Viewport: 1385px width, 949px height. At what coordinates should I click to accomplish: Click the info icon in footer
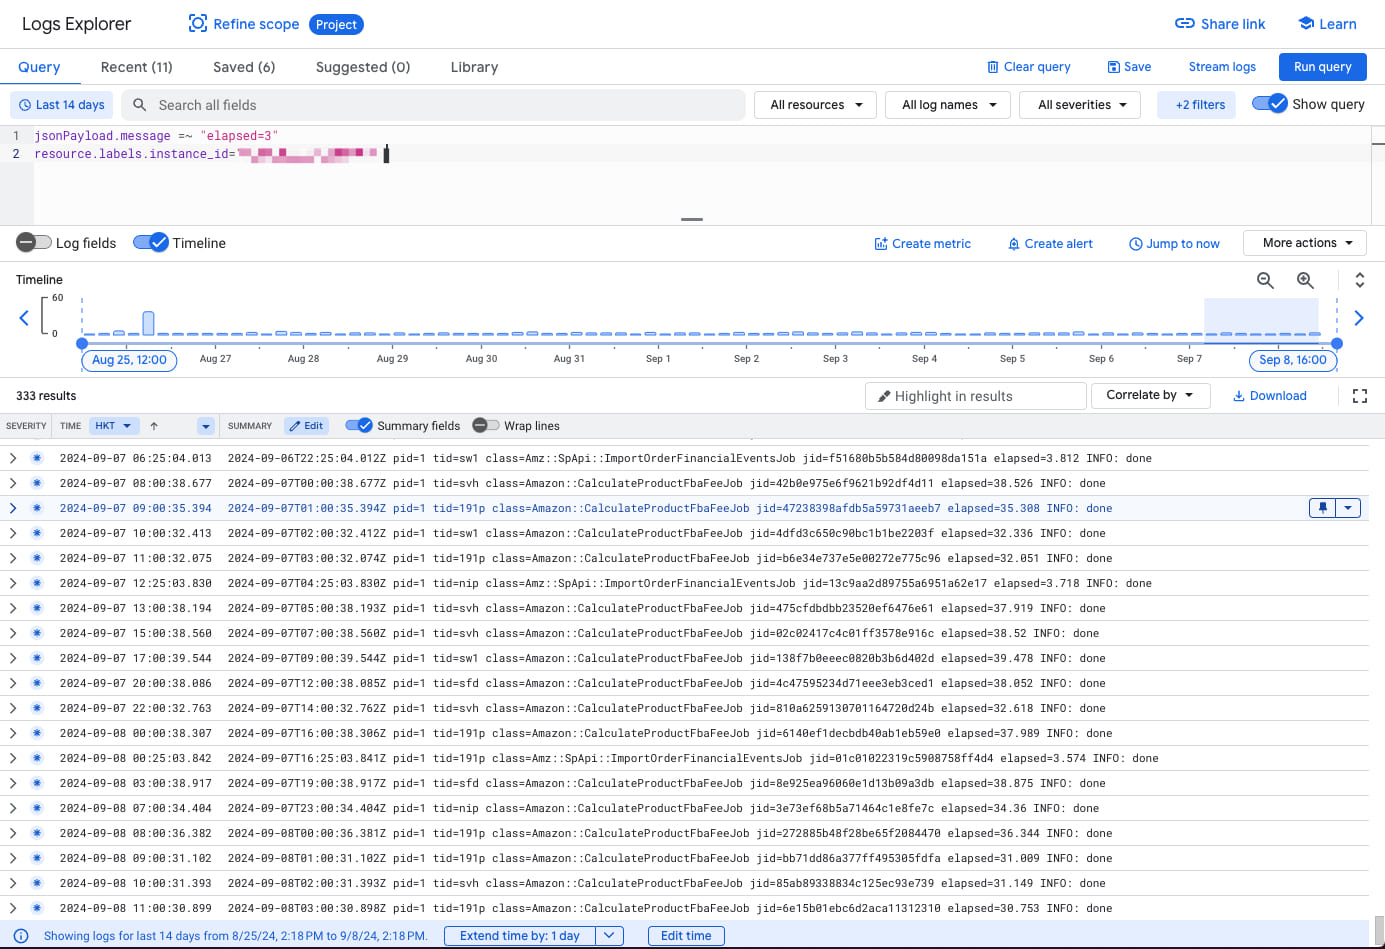click(21, 936)
